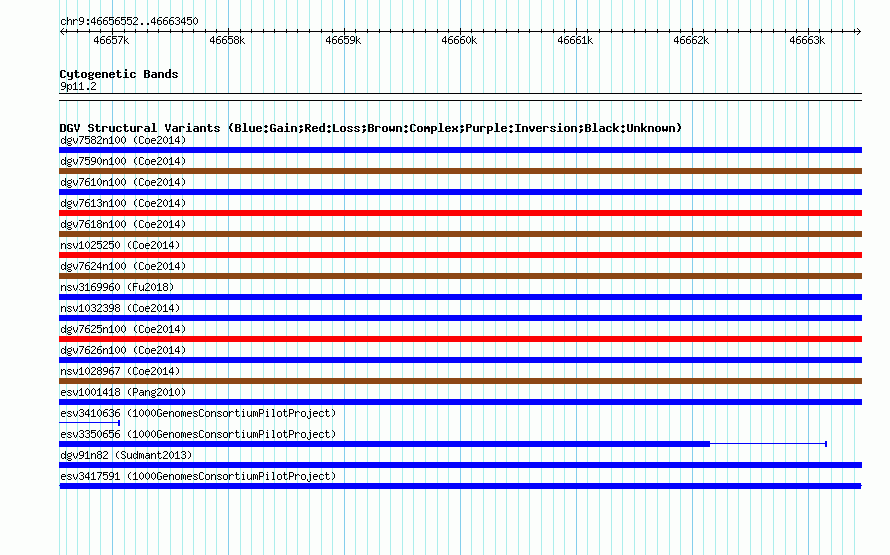This screenshot has height=555, width=890.
Task: Select the brown bar under dgv7618n100
Action: tap(460, 234)
